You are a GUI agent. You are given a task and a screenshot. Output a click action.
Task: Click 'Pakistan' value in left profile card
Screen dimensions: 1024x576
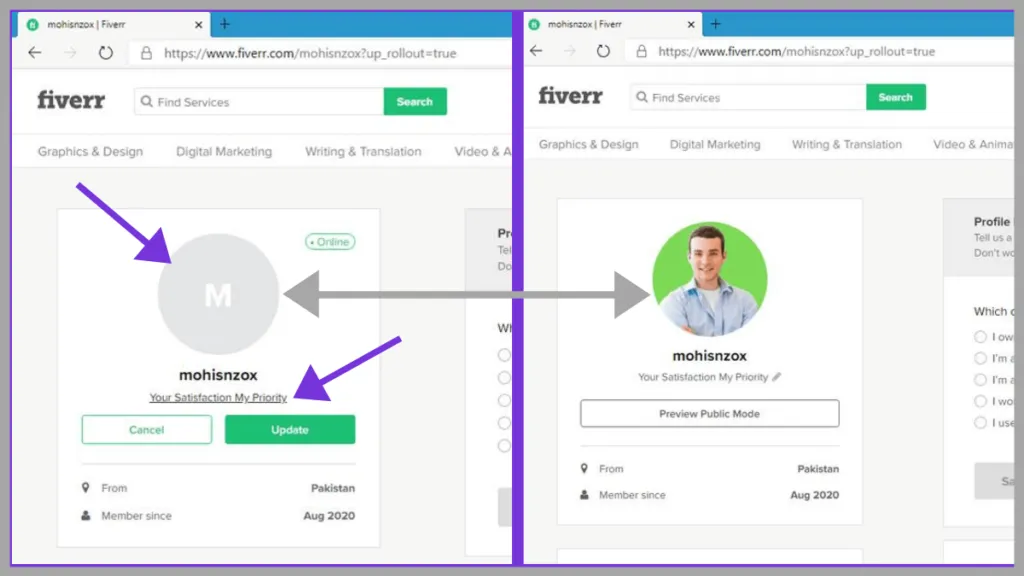click(333, 488)
